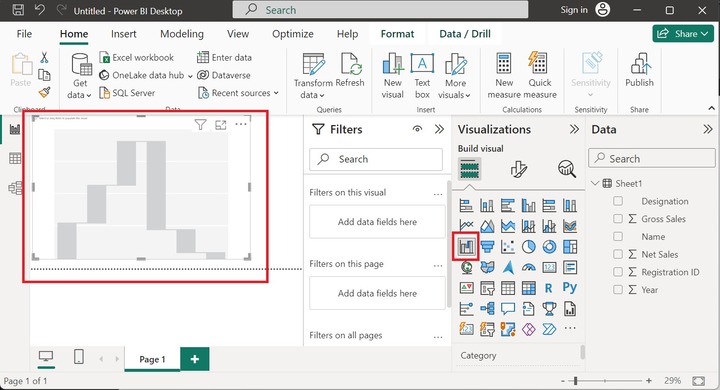Select the Ribbon chart visualization

[x=570, y=226]
